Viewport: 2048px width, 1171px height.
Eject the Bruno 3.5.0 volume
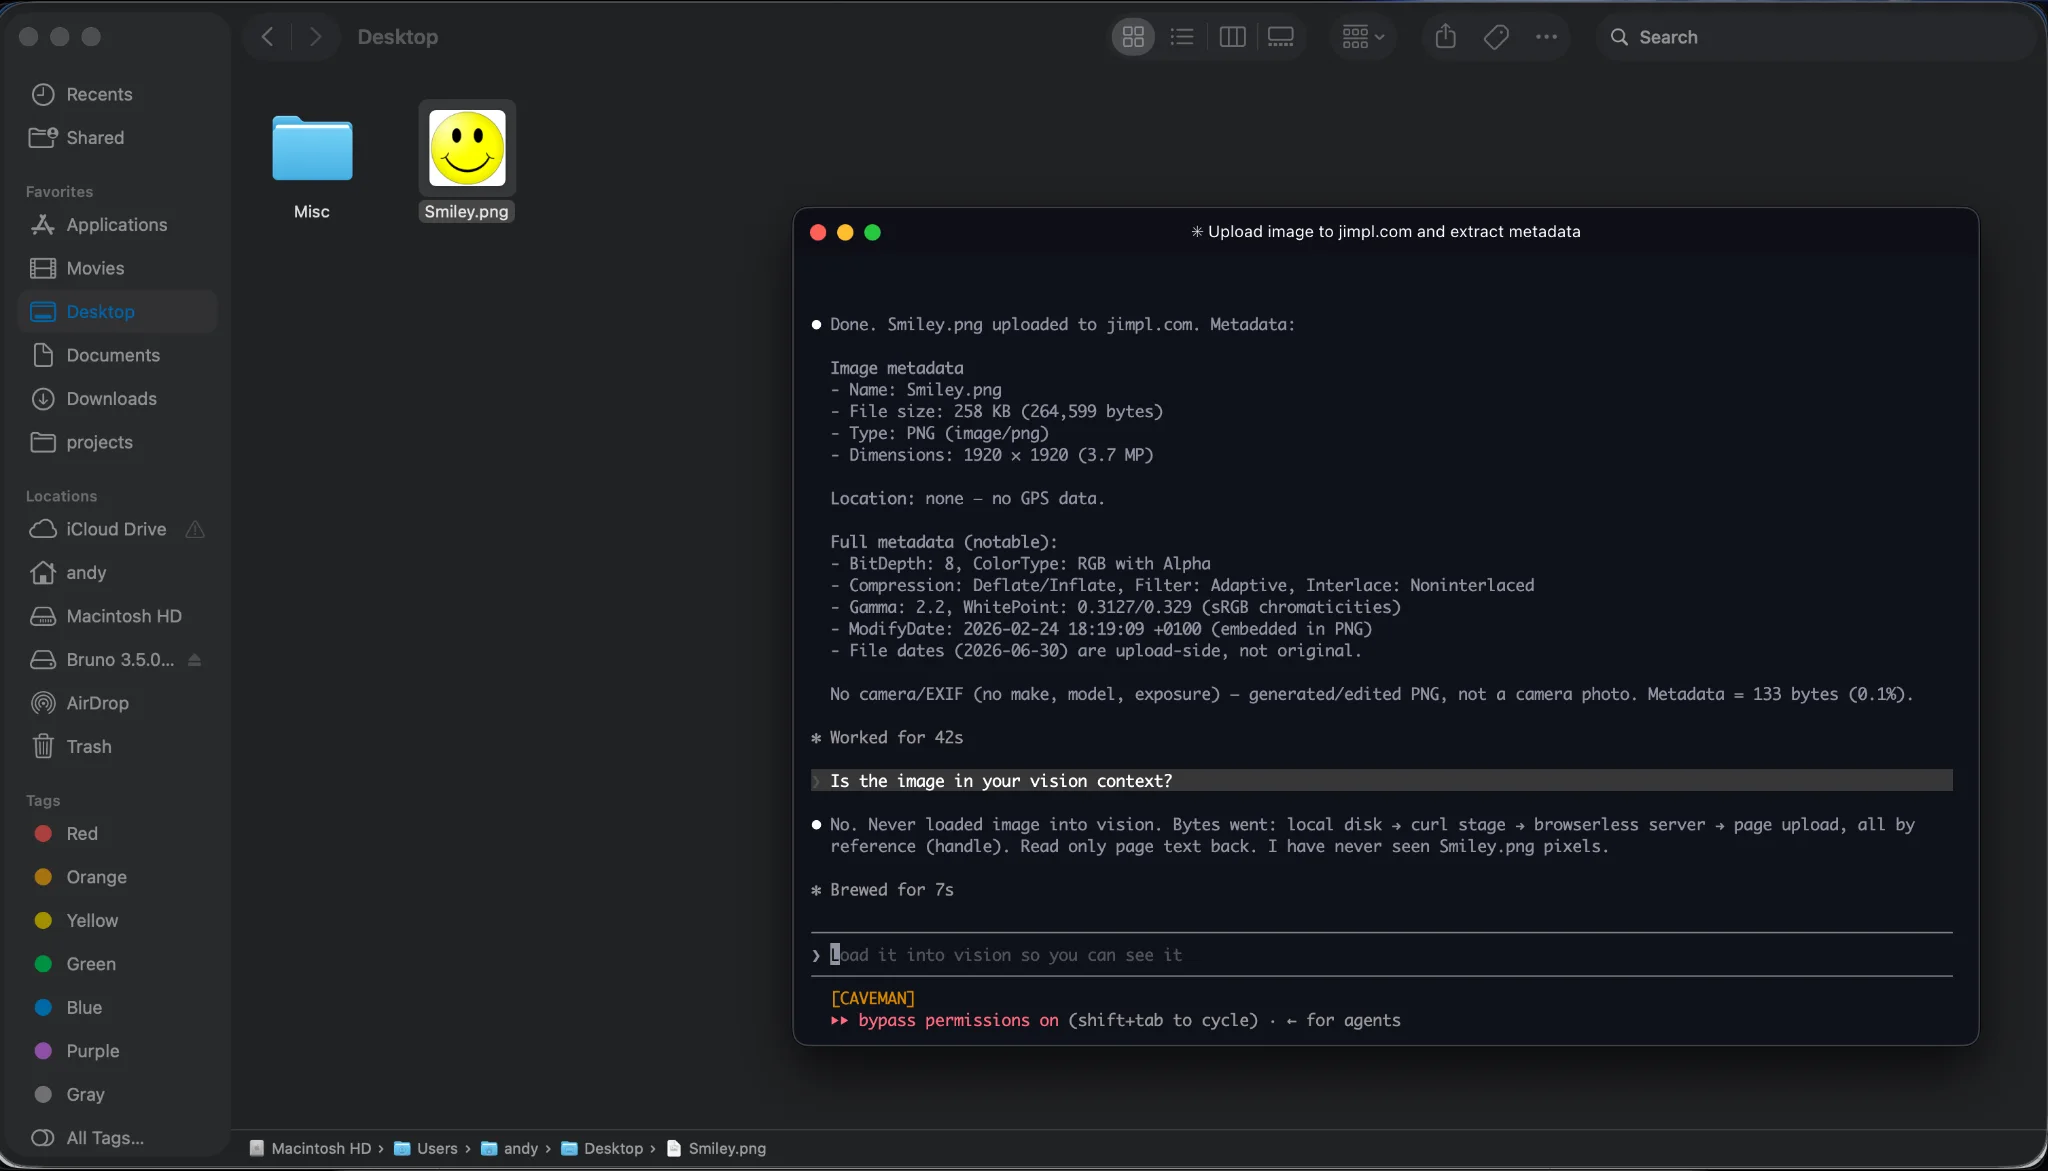coord(195,659)
